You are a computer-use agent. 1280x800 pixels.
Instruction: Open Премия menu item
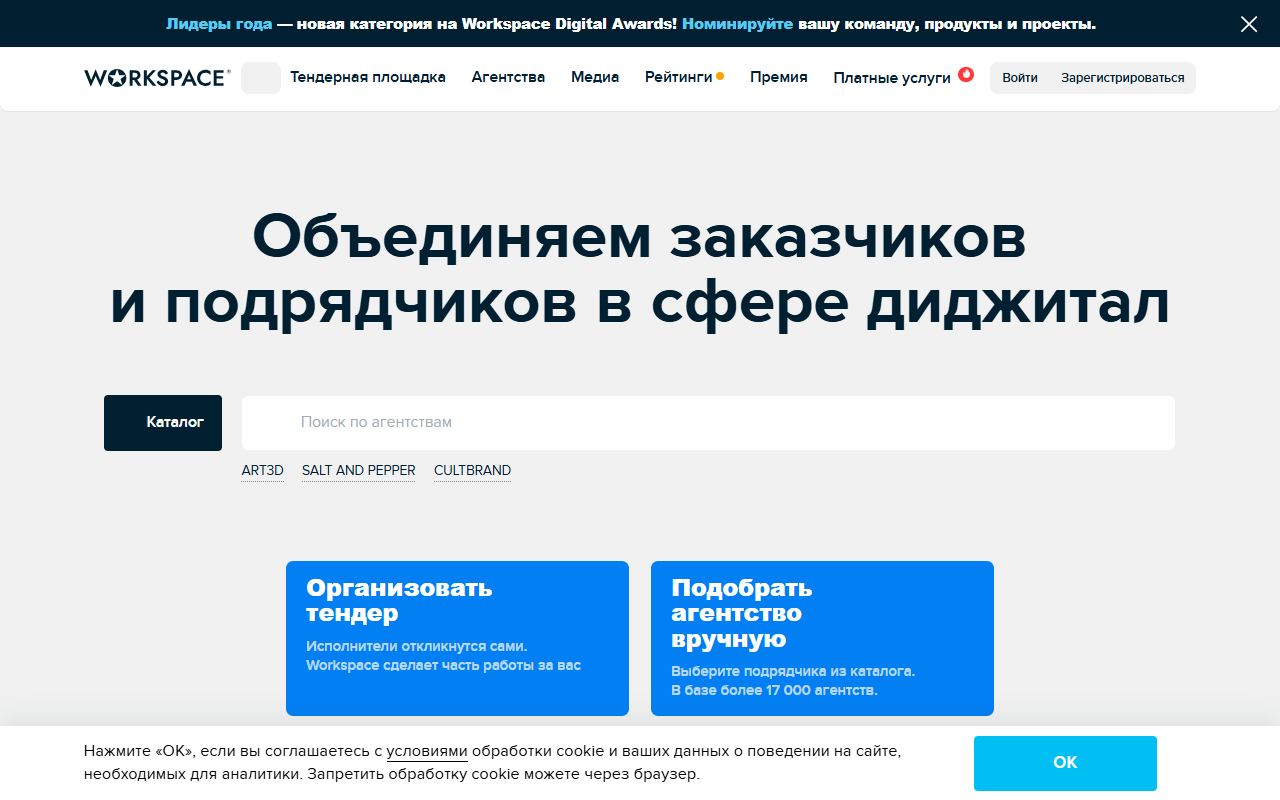[779, 77]
